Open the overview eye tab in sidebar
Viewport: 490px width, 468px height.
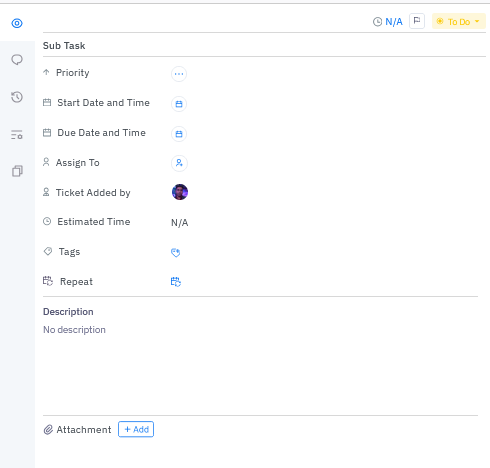[x=17, y=23]
